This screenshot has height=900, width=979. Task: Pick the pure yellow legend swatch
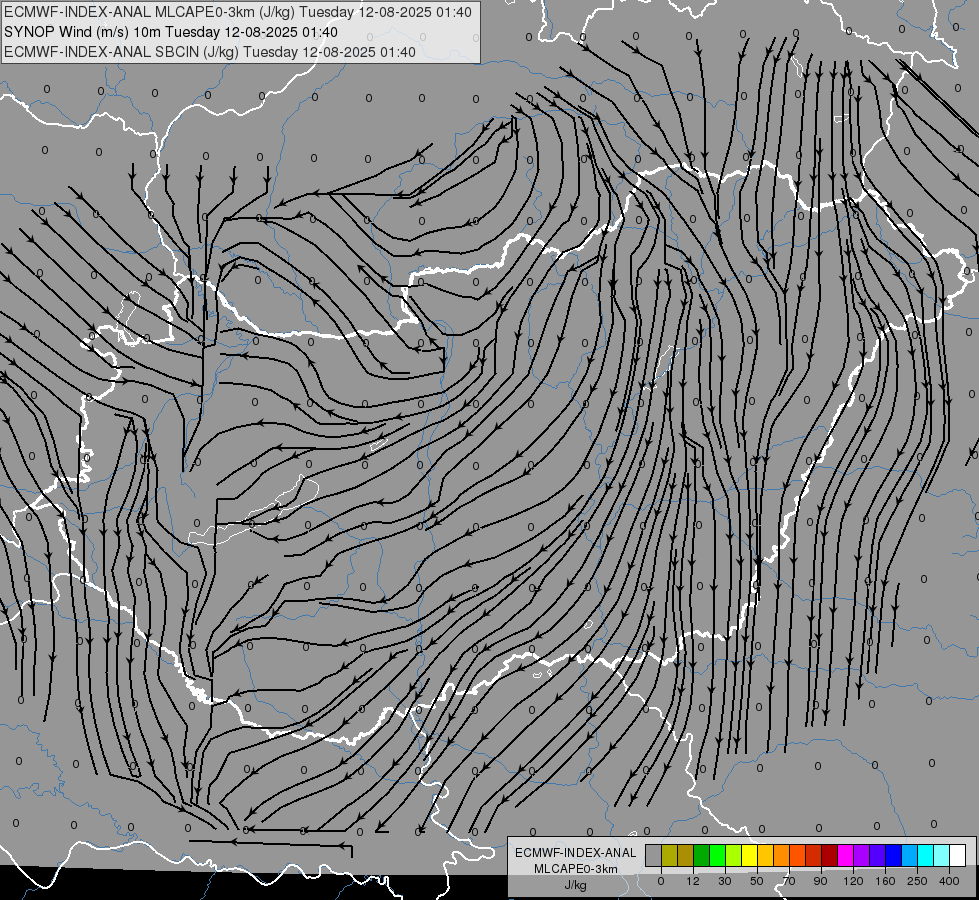[x=749, y=855]
